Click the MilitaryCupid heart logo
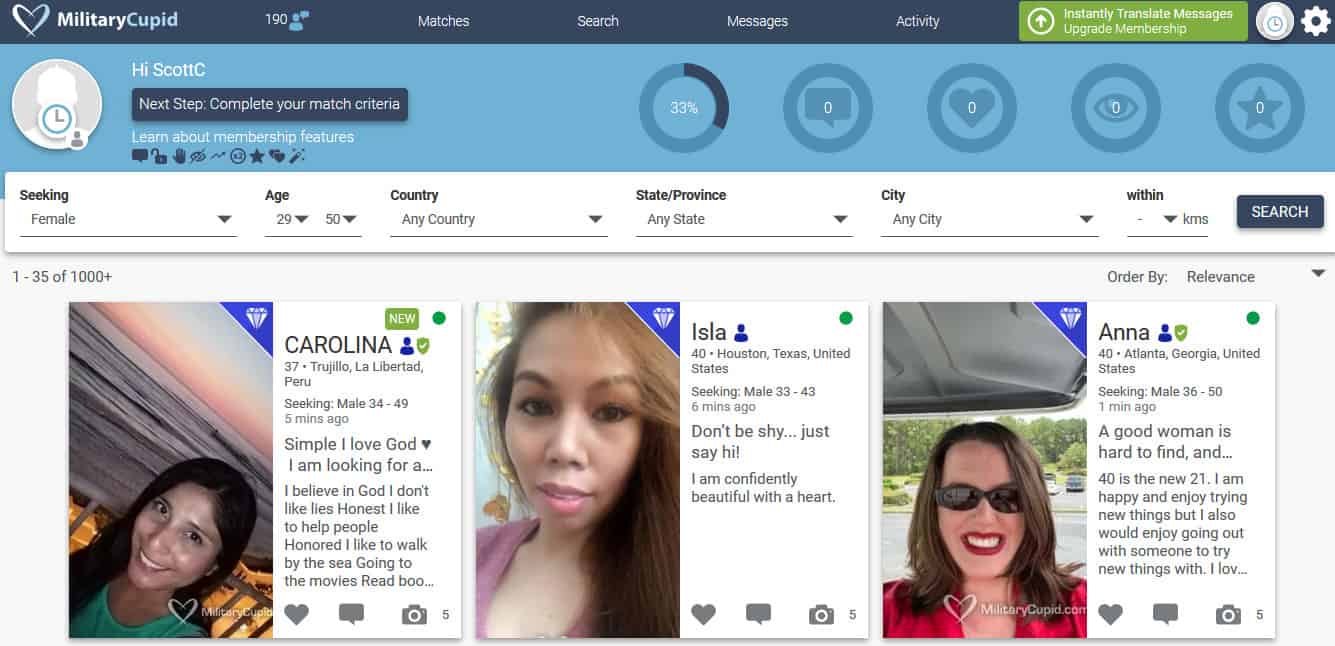Screen dimensions: 1335x646 tap(30, 21)
